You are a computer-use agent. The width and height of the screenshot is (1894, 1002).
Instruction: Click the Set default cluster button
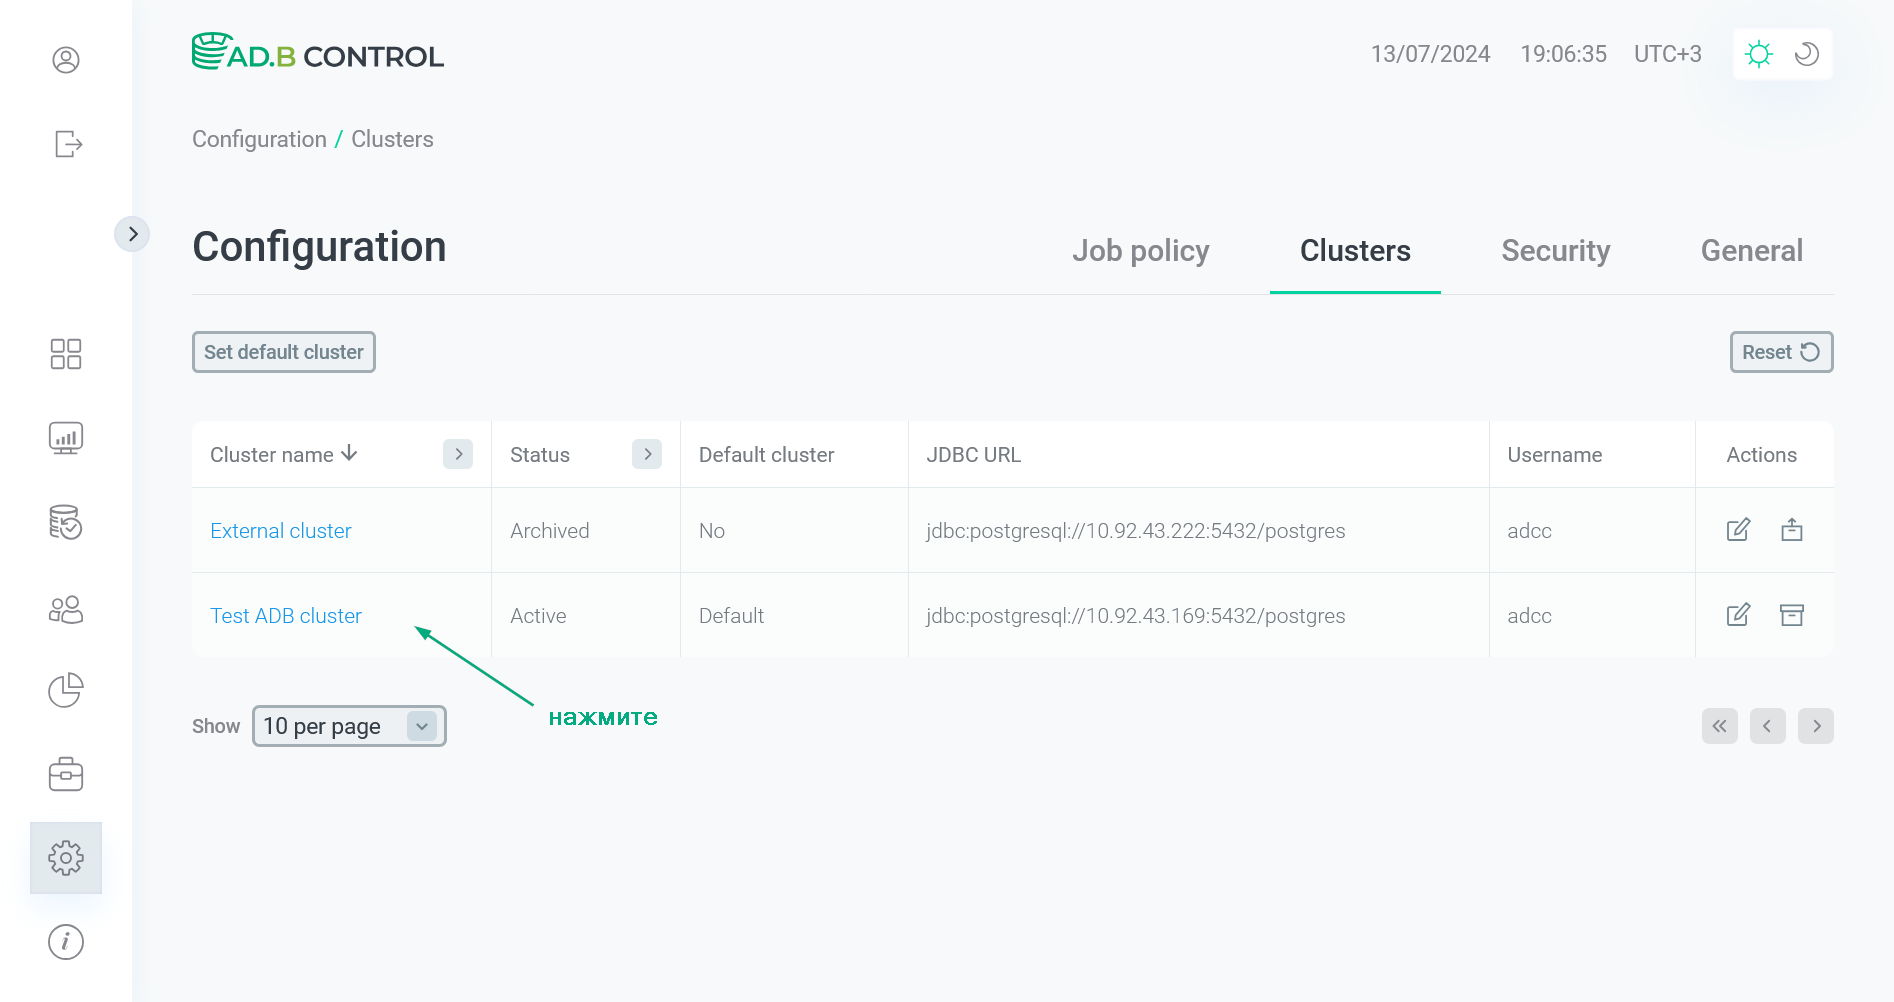284,352
